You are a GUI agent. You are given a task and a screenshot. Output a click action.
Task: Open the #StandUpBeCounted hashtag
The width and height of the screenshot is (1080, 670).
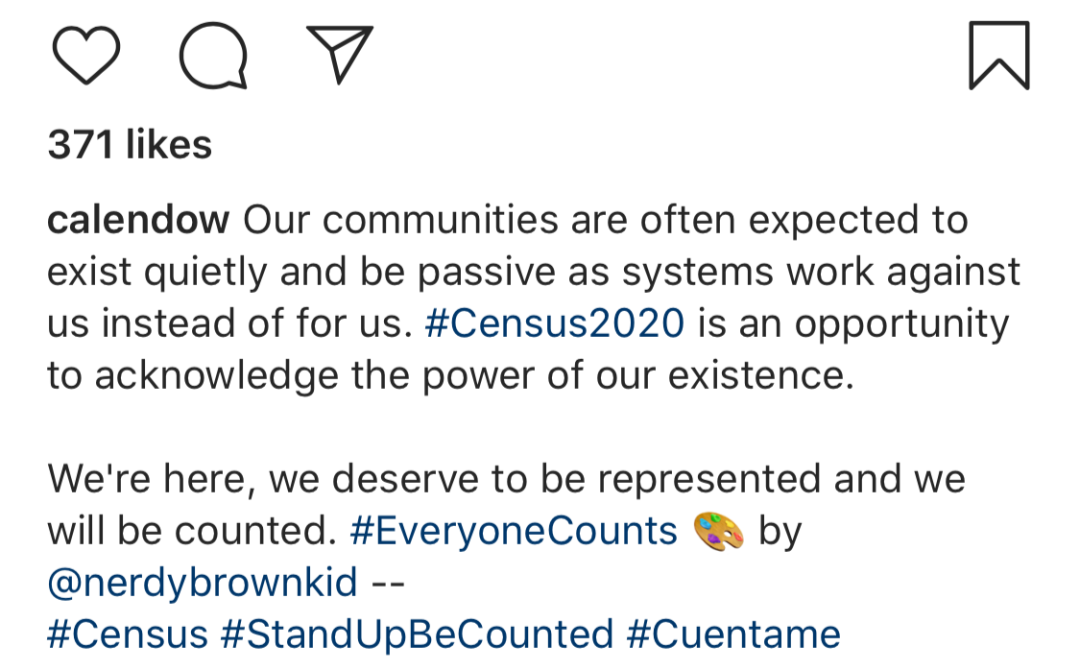[x=417, y=634]
